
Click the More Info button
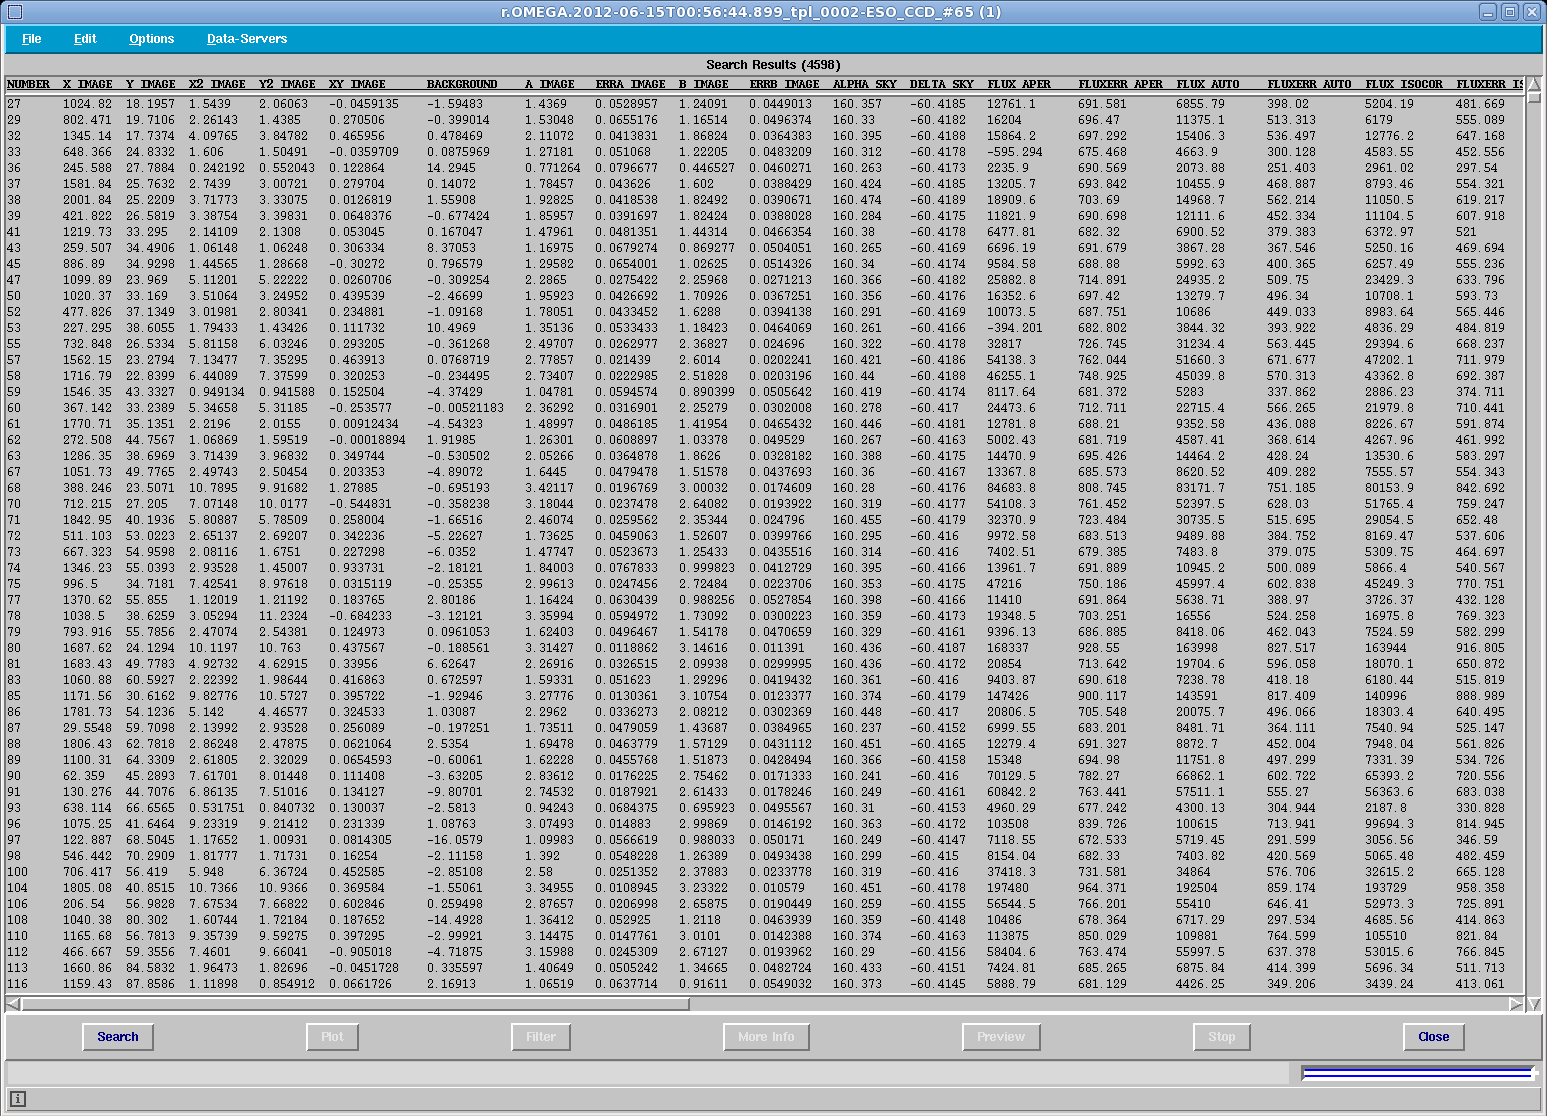766,1037
